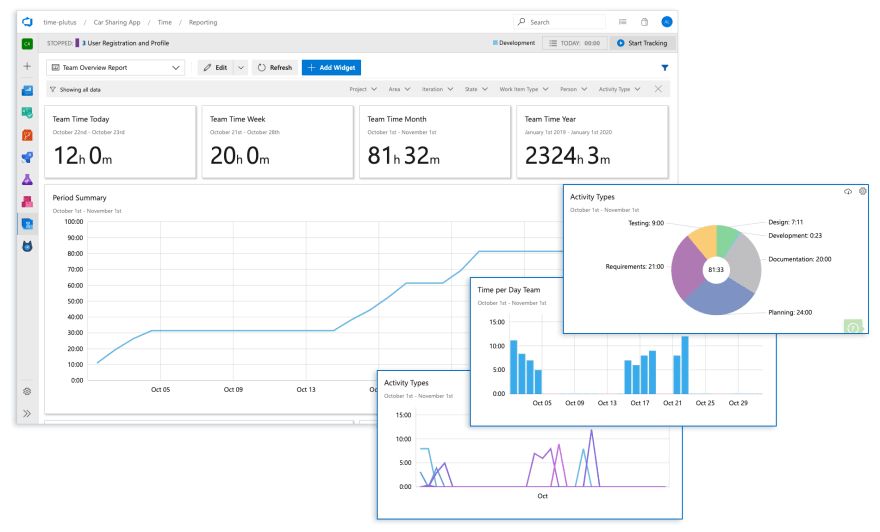Click the Azure DevOps logo icon
The width and height of the screenshot is (880, 532).
point(27,22)
